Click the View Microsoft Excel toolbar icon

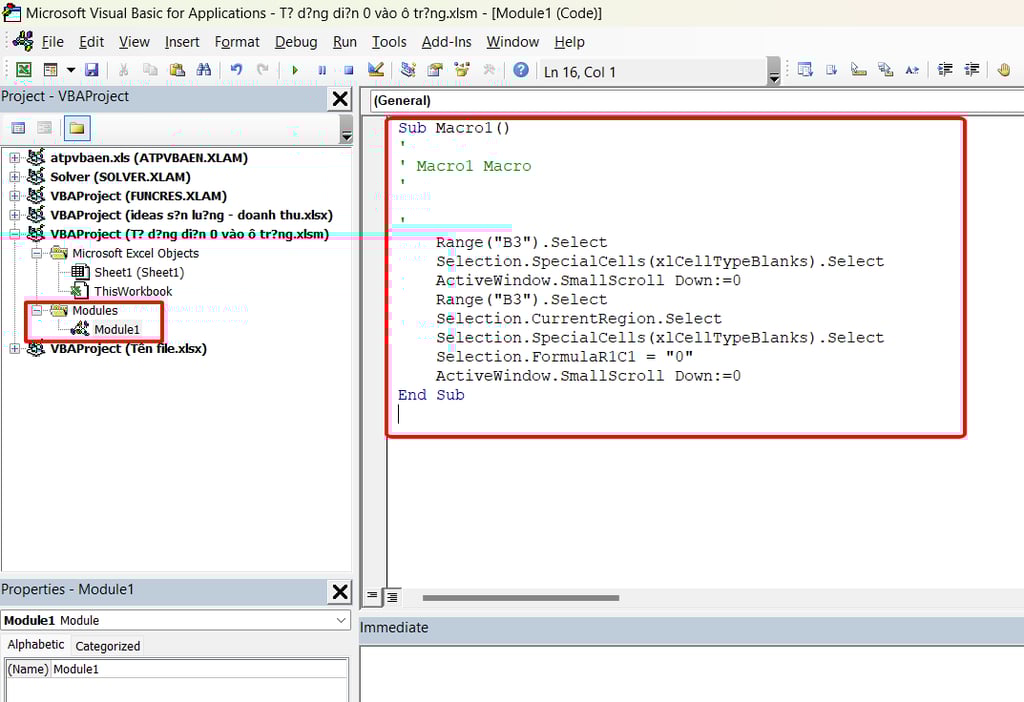[x=24, y=69]
